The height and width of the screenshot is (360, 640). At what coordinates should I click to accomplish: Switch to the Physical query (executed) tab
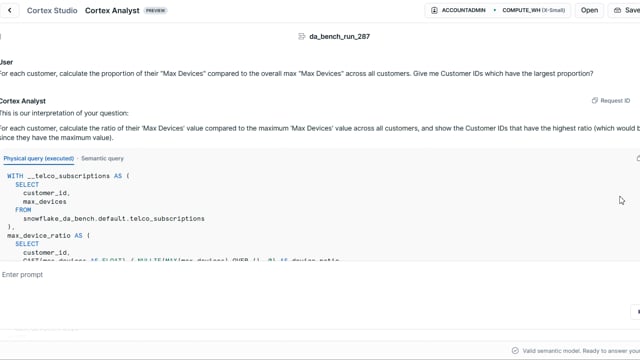39,158
